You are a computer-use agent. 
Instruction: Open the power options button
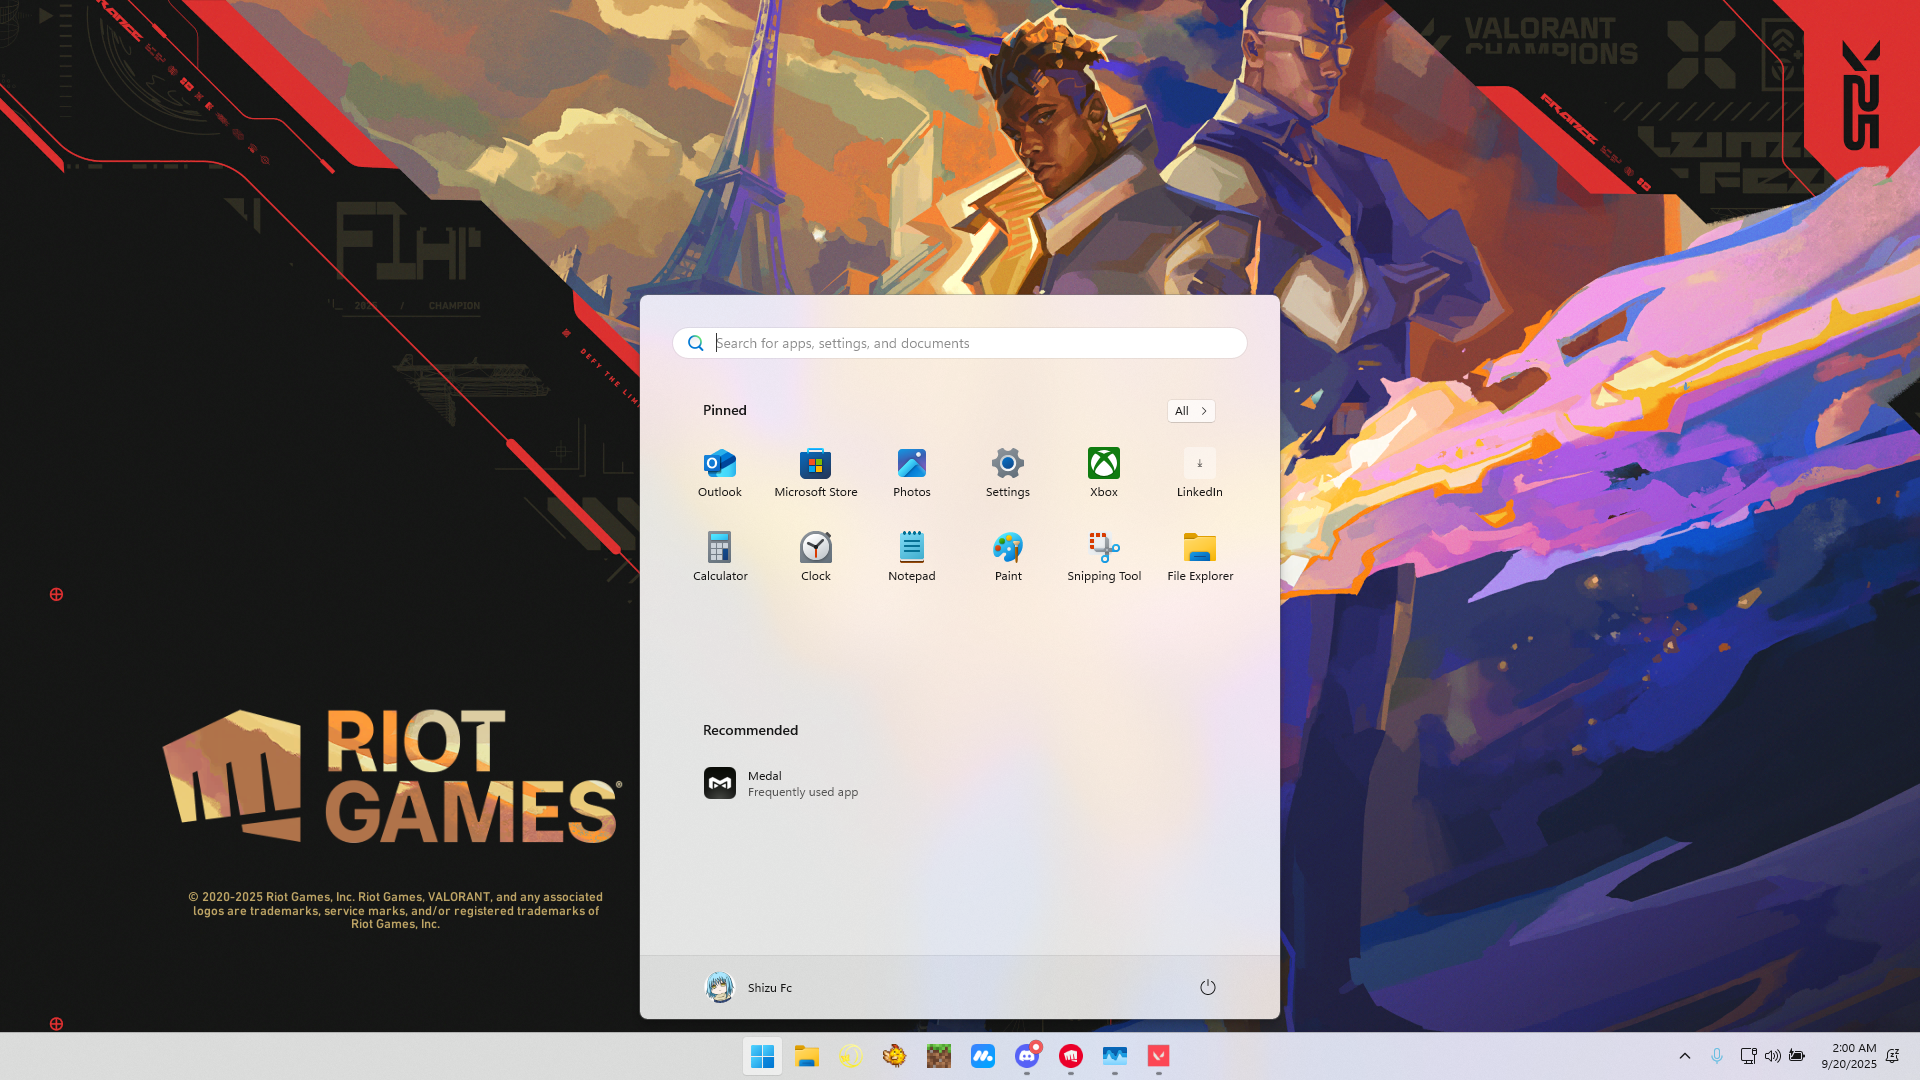point(1207,987)
